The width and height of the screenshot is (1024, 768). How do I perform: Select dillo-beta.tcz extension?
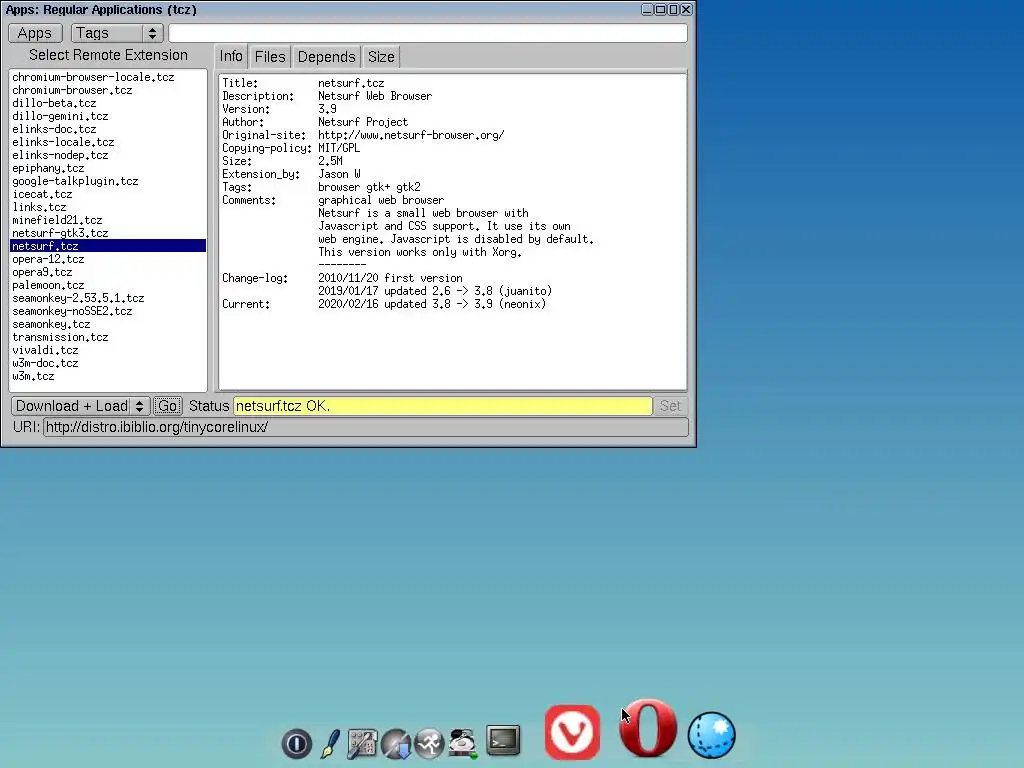tap(108, 103)
